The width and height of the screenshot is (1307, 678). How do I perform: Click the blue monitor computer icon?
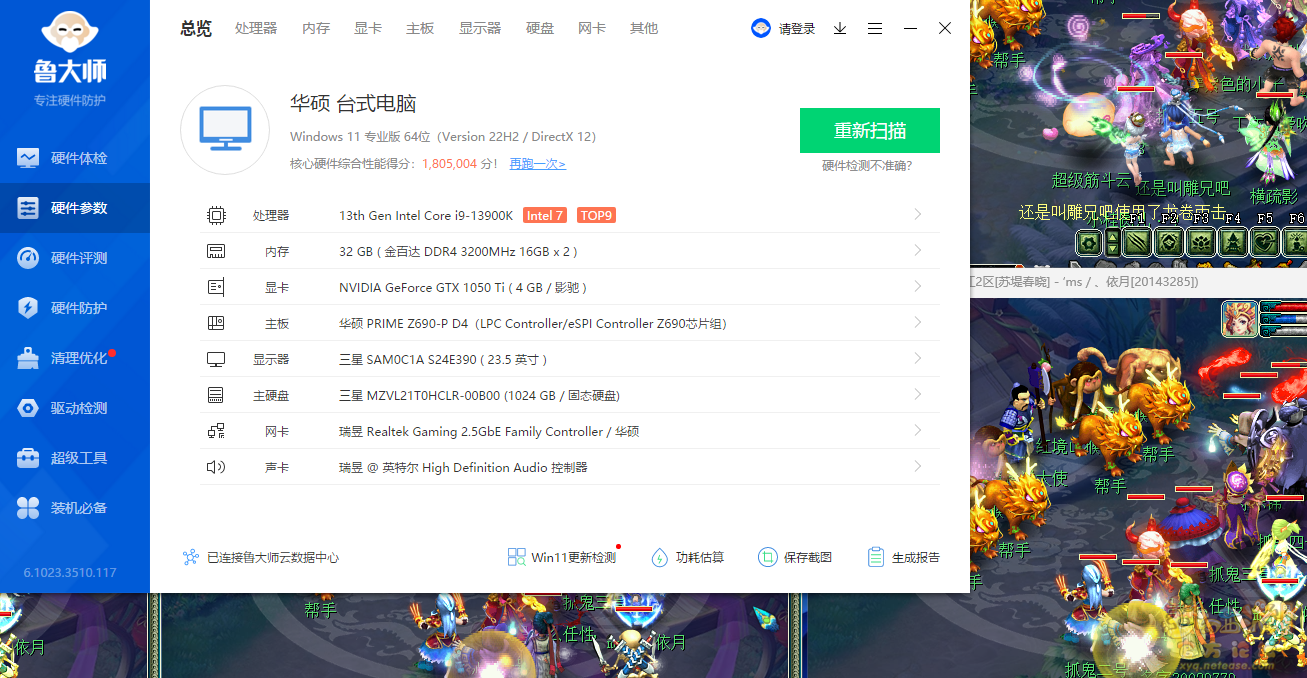tap(225, 130)
